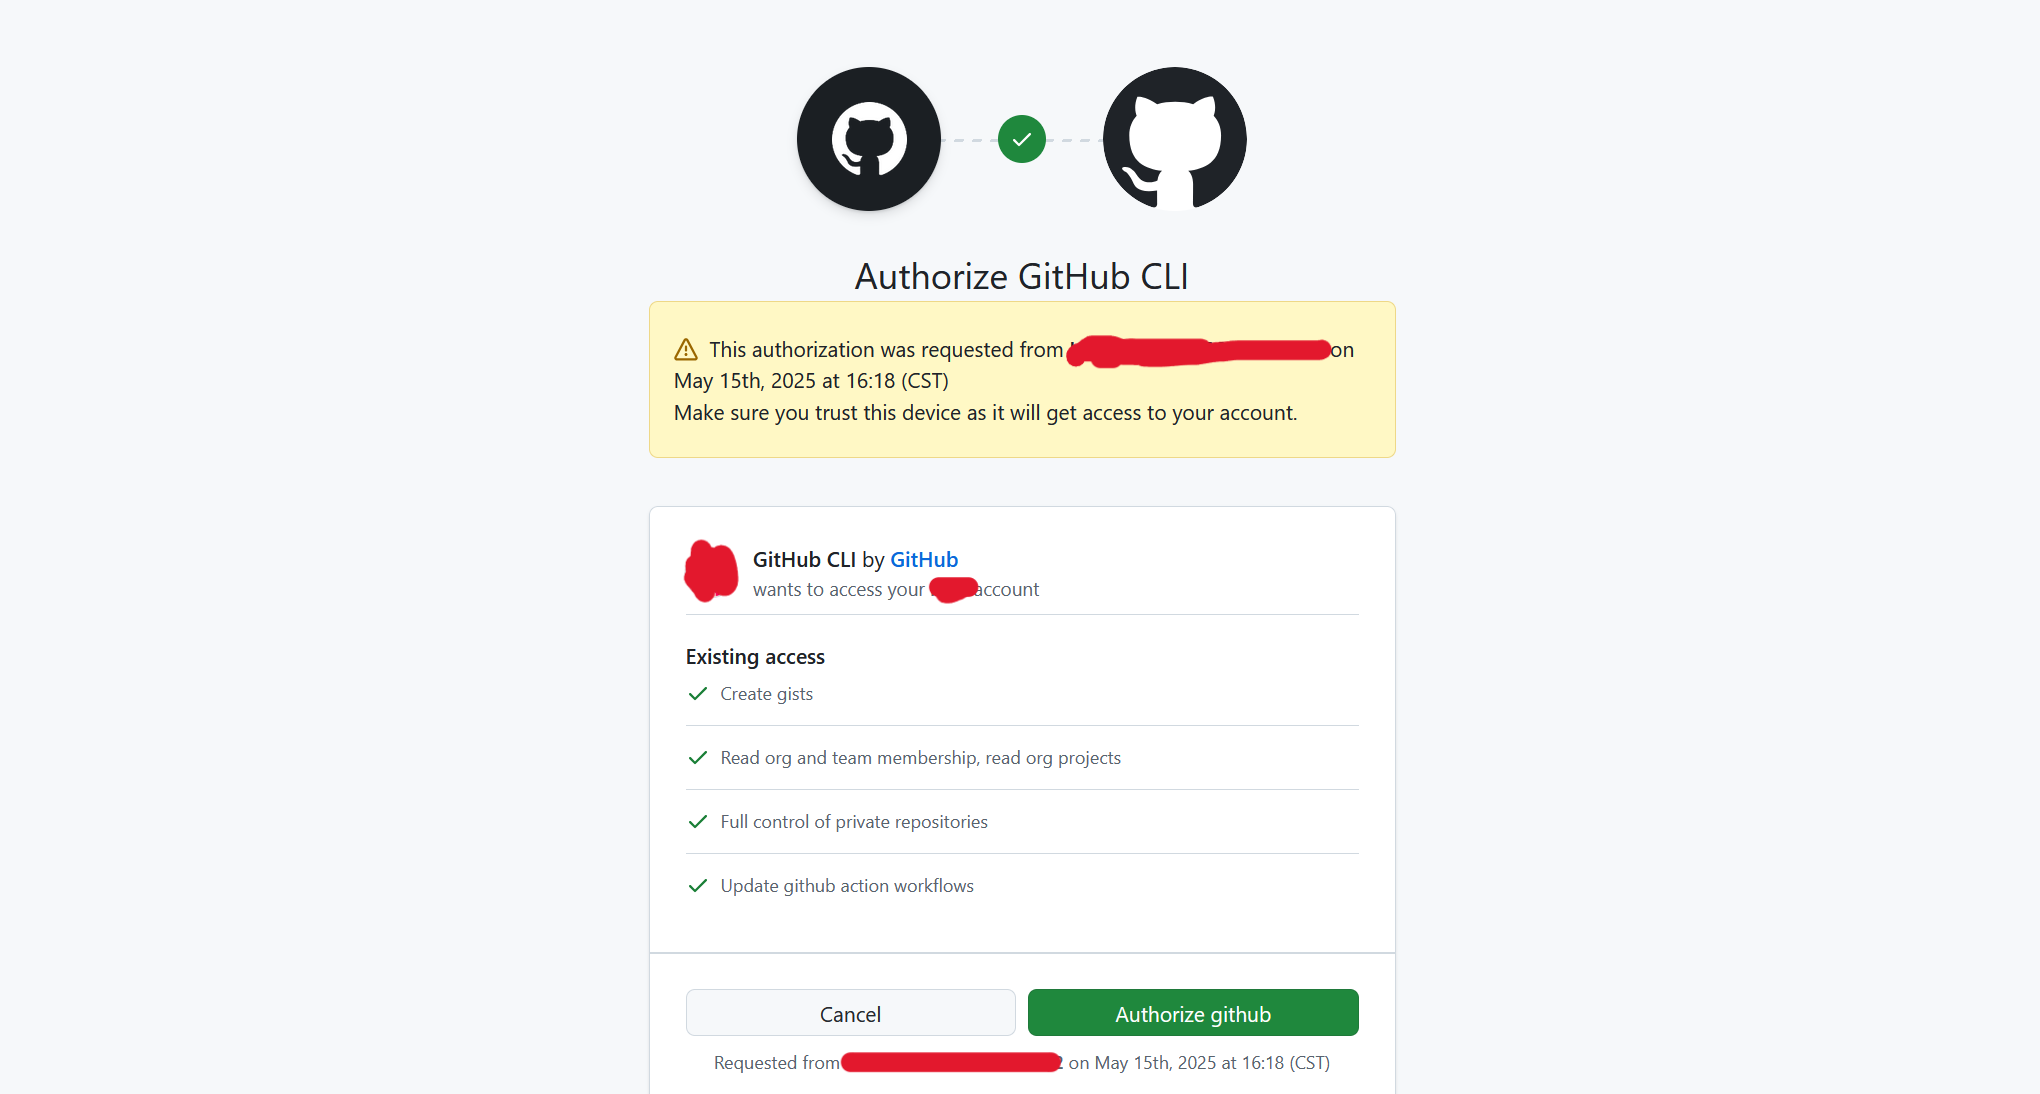Cancel the authorization request
Image resolution: width=2040 pixels, height=1094 pixels.
(x=850, y=1013)
